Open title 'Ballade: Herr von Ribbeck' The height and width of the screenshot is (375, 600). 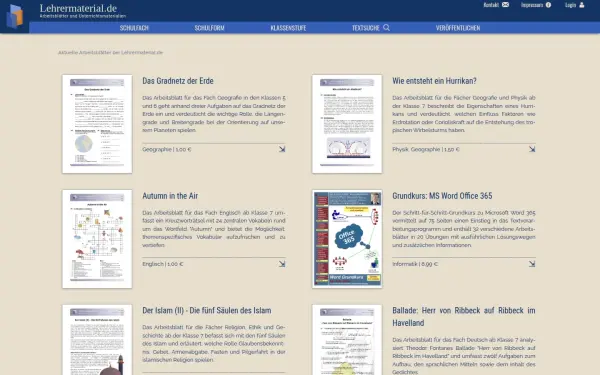pyautogui.click(x=464, y=316)
